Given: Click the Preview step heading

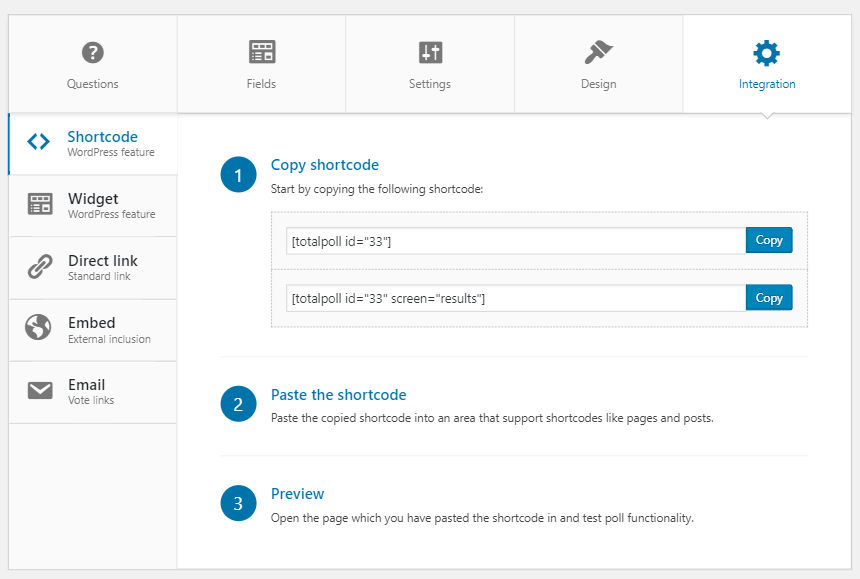Looking at the screenshot, I should coord(297,494).
